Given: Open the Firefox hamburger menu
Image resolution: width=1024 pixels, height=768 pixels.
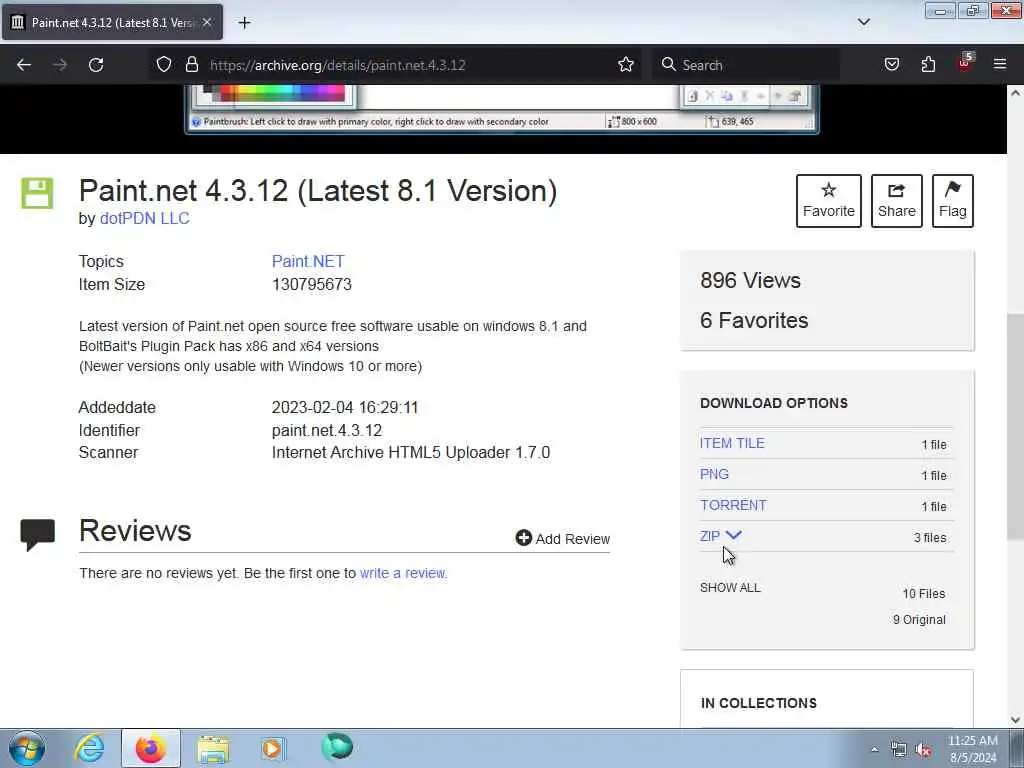Looking at the screenshot, I should 1000,65.
